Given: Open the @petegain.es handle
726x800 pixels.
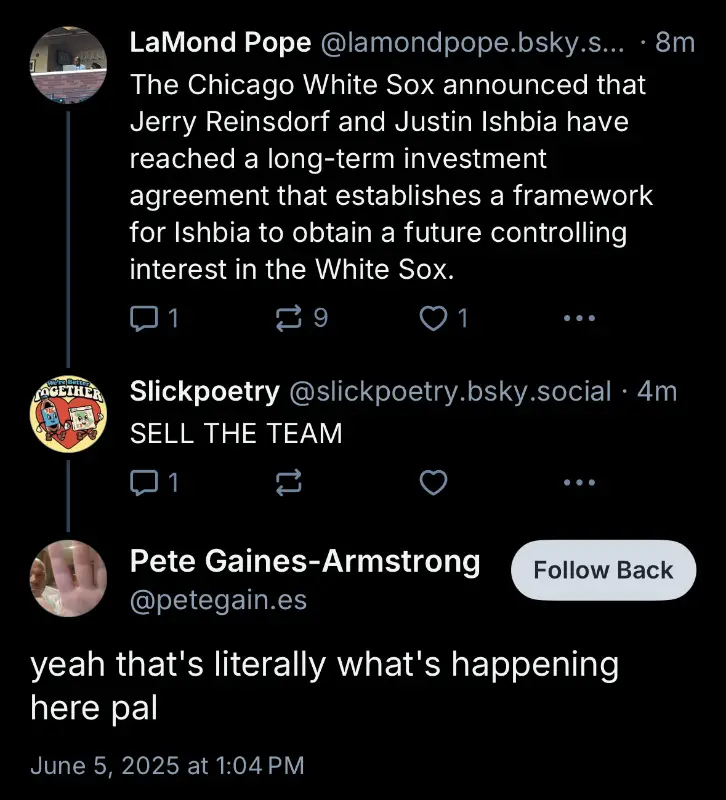Looking at the screenshot, I should click(218, 600).
